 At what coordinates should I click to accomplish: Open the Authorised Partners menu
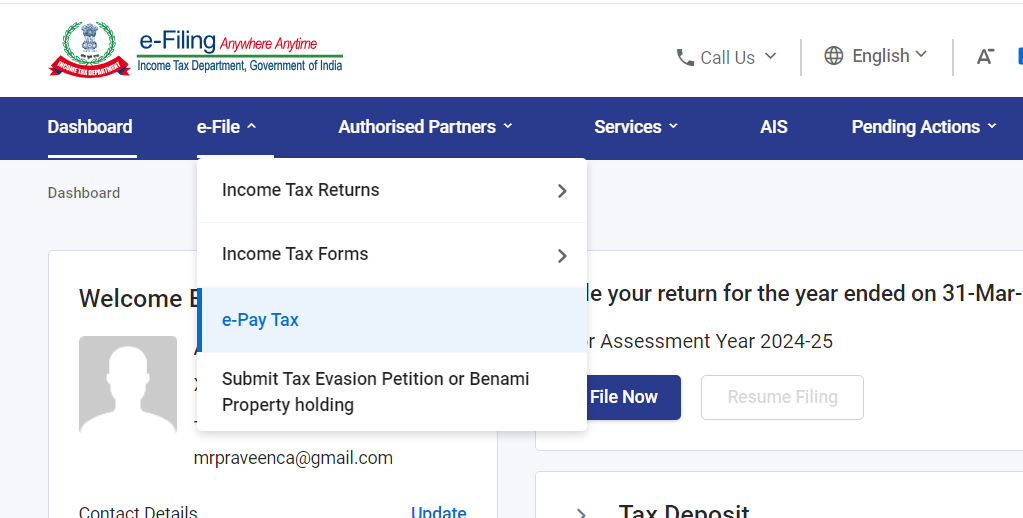click(425, 127)
